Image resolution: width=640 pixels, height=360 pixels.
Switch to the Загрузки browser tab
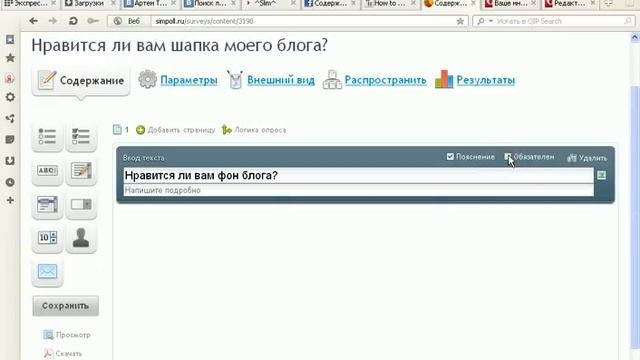(89, 4)
